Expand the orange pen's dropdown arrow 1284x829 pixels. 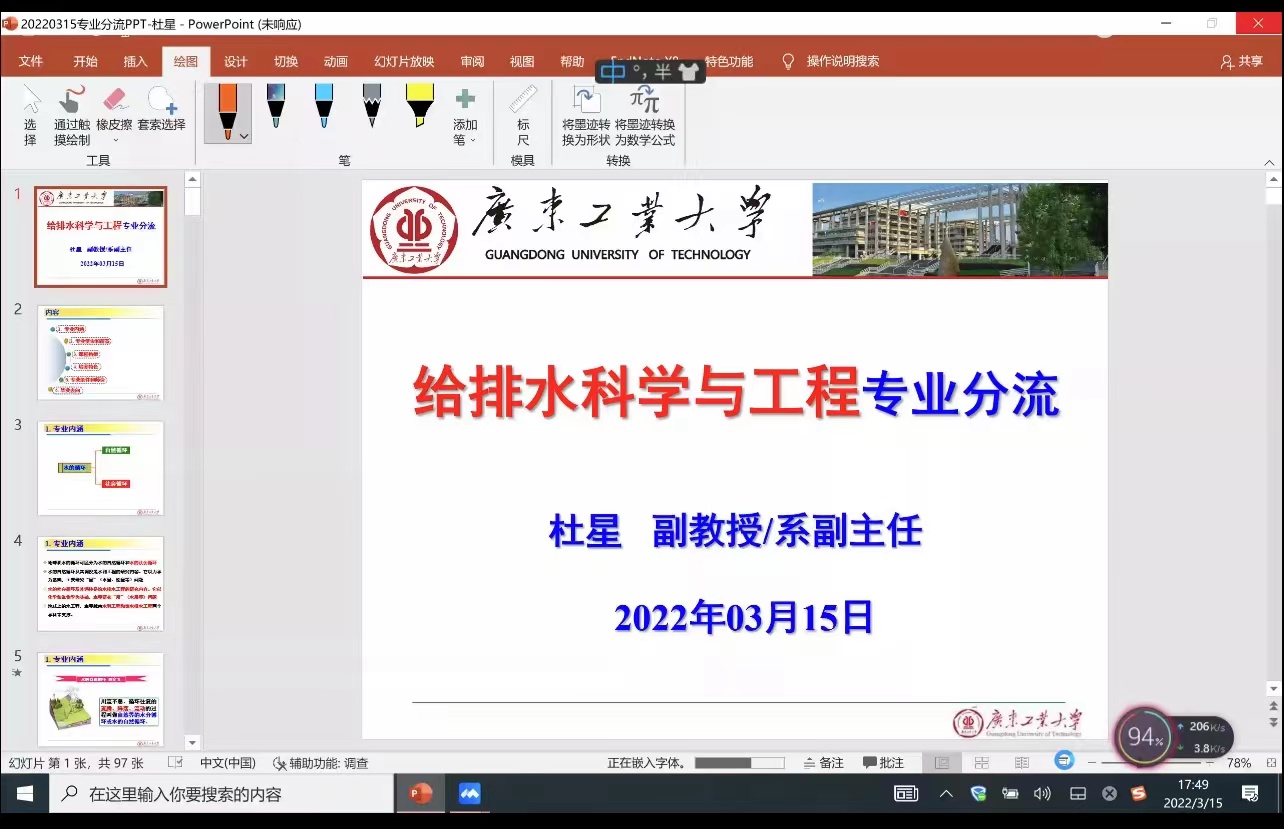point(244,135)
